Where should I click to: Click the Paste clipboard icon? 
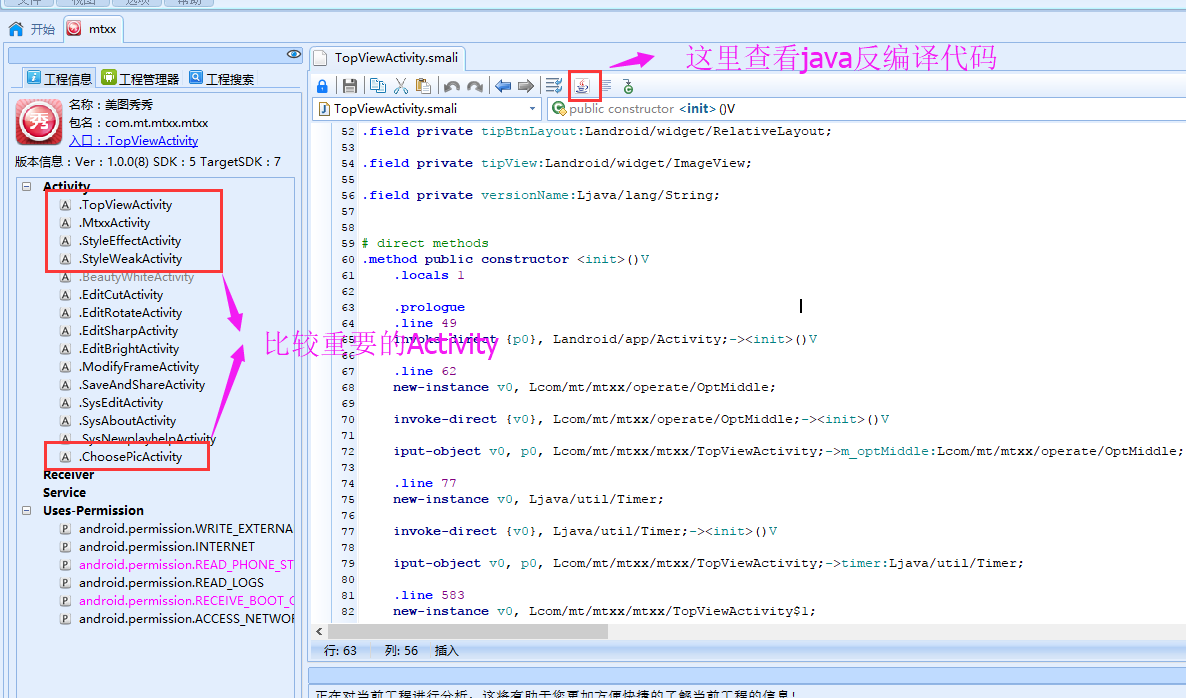(424, 86)
